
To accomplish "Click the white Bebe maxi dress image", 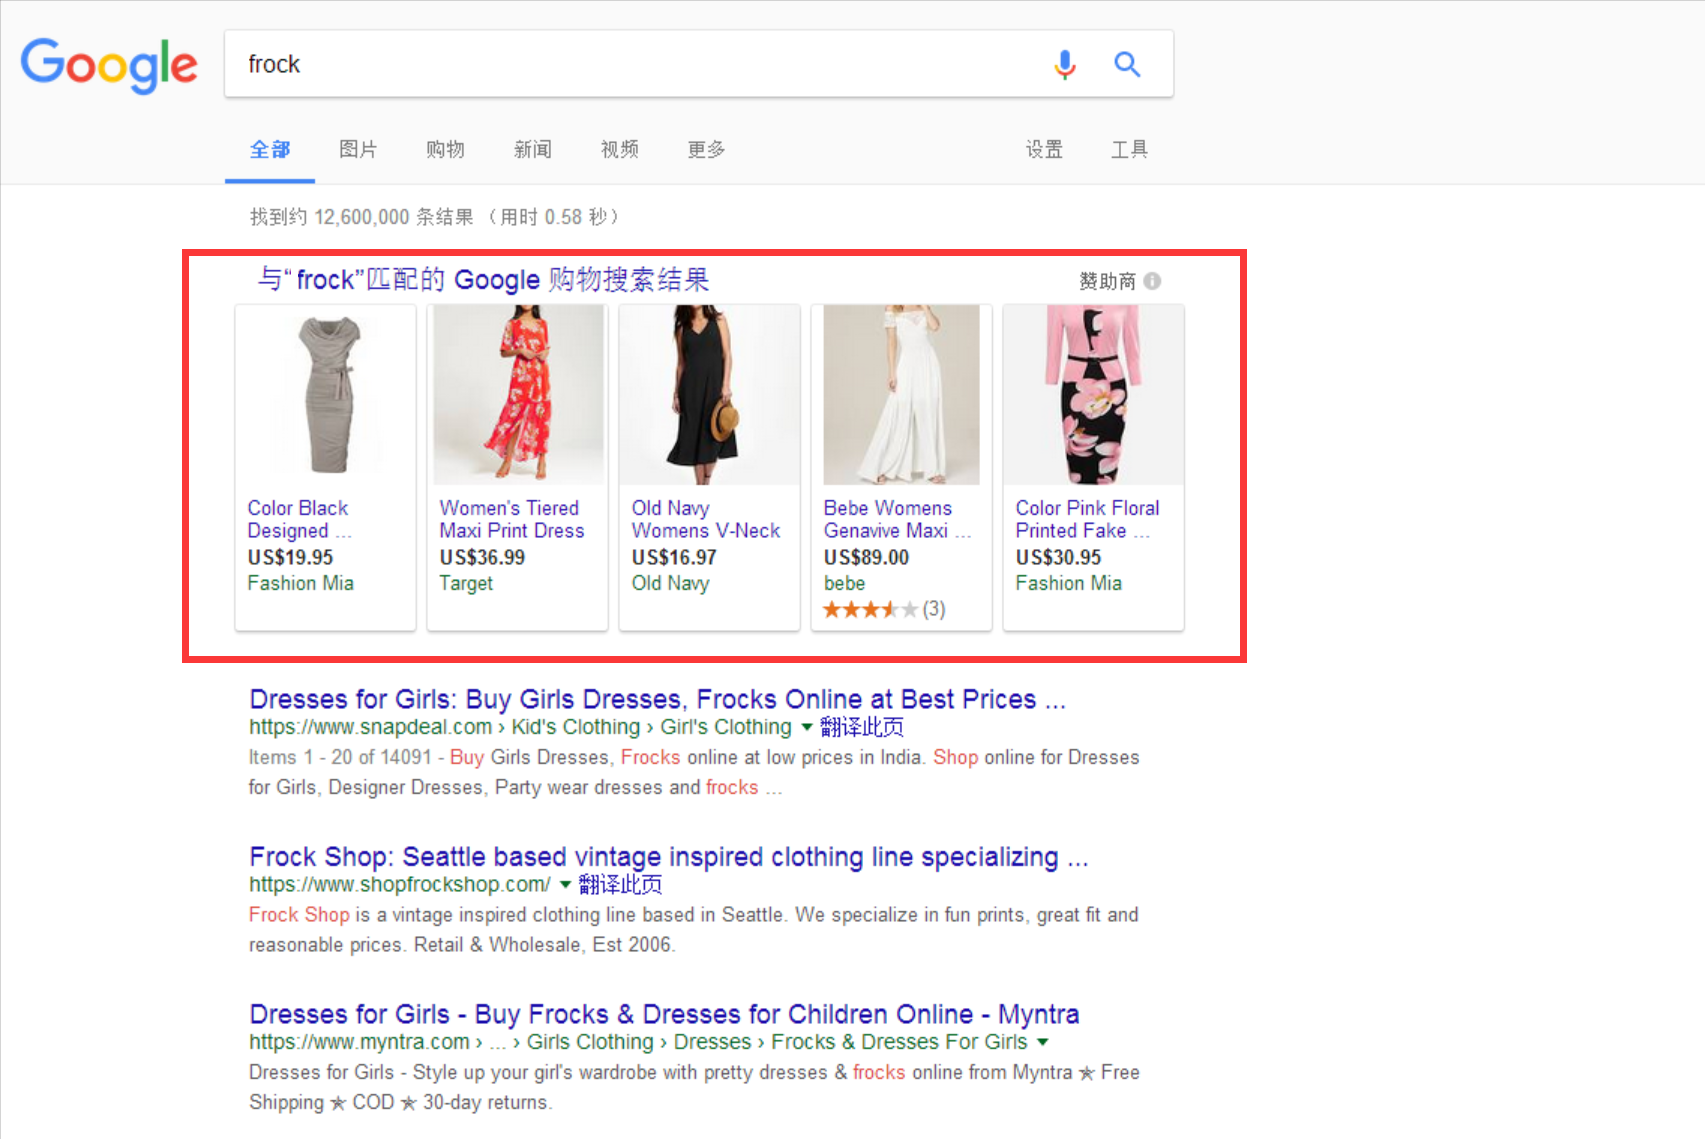I will point(902,395).
